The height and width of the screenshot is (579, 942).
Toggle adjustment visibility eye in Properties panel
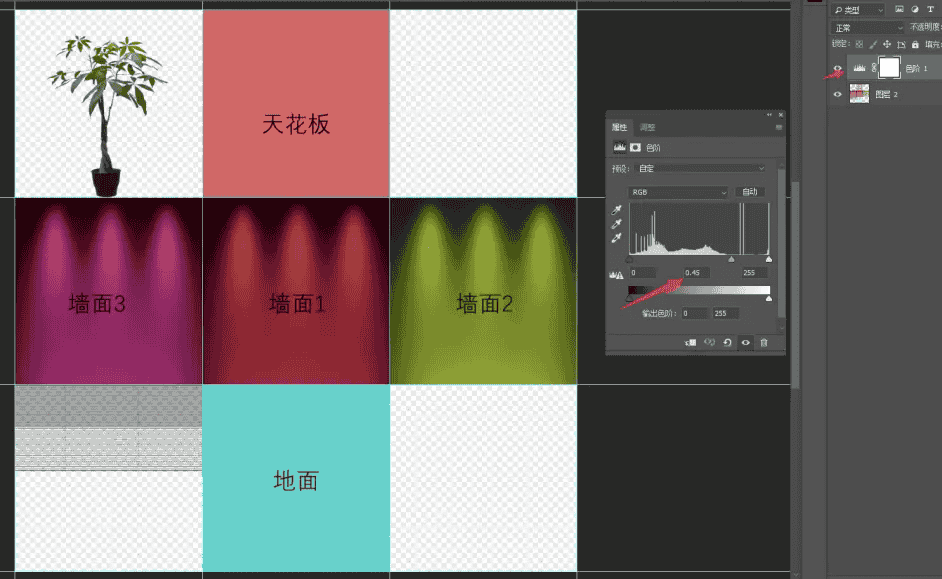(x=745, y=342)
